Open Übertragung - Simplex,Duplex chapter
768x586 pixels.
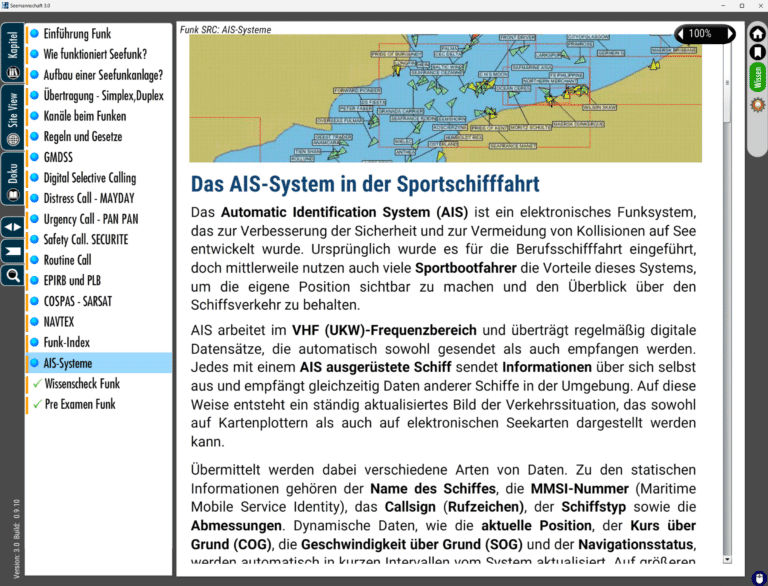(98, 96)
